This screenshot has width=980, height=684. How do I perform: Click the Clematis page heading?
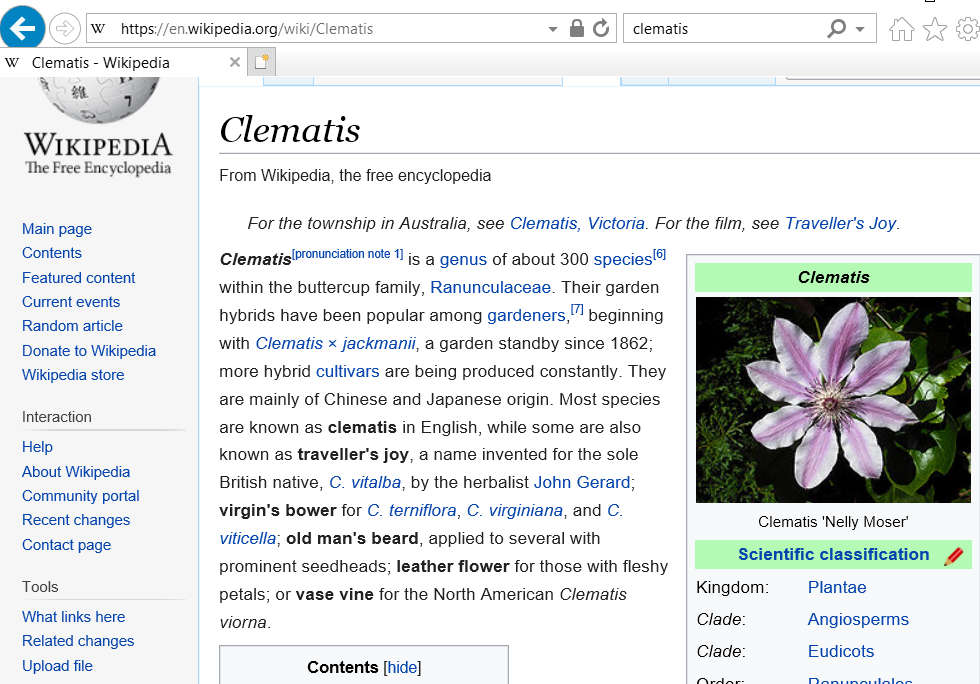click(x=289, y=129)
